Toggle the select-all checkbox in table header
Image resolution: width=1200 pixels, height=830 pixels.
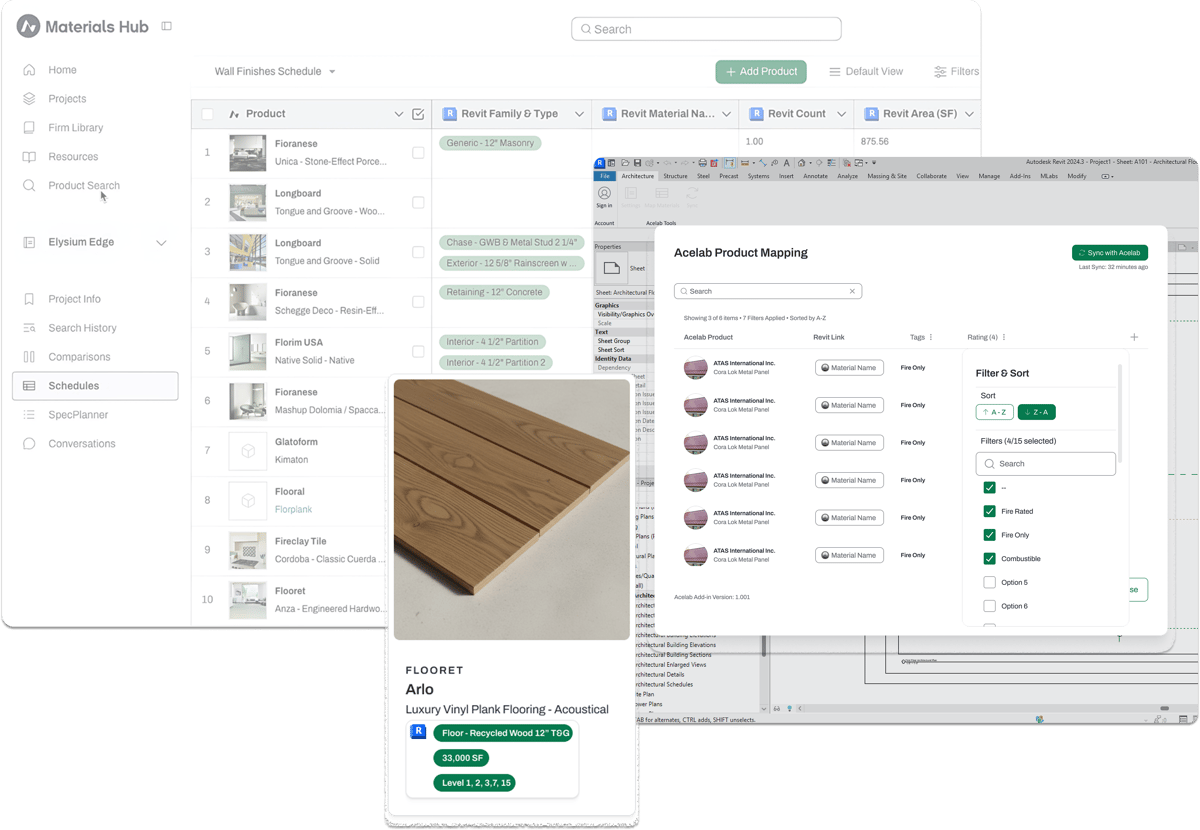pyautogui.click(x=207, y=114)
